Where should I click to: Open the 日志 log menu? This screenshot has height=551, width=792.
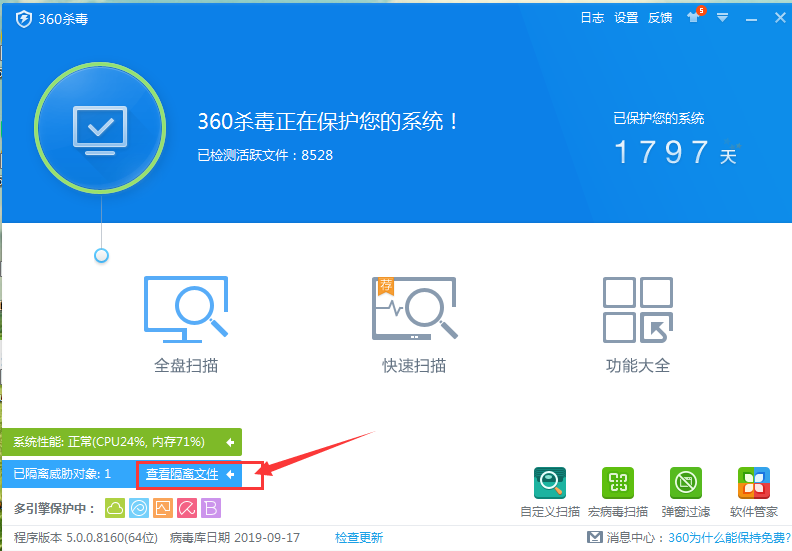(592, 18)
